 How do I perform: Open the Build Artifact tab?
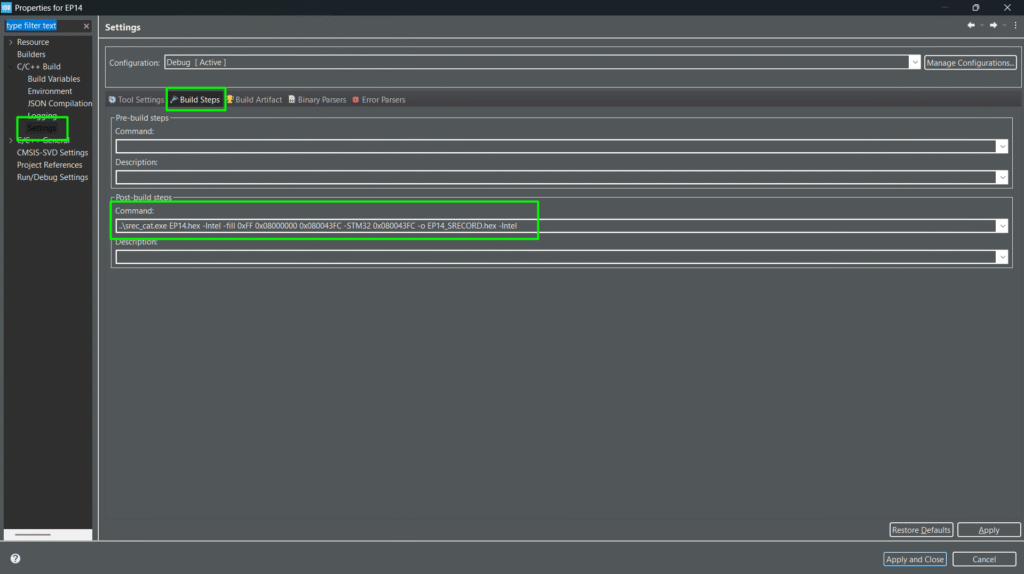click(x=254, y=100)
